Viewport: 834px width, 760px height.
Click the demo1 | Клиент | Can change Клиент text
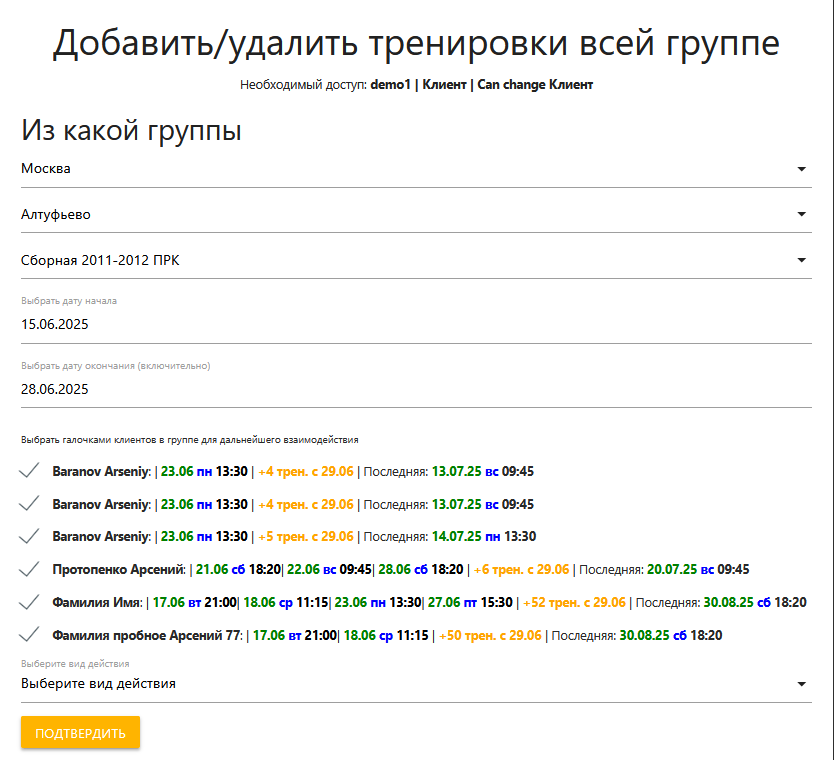tap(481, 85)
